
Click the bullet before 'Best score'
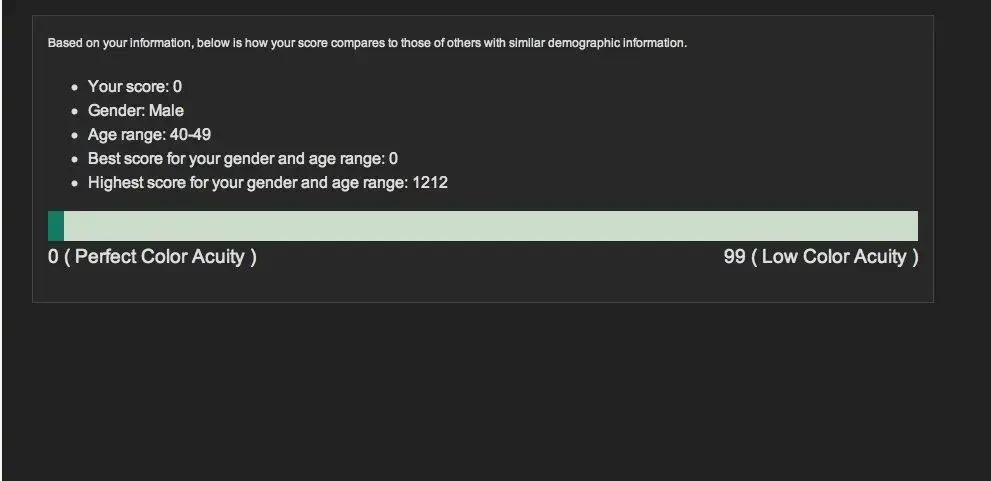[x=75, y=159]
